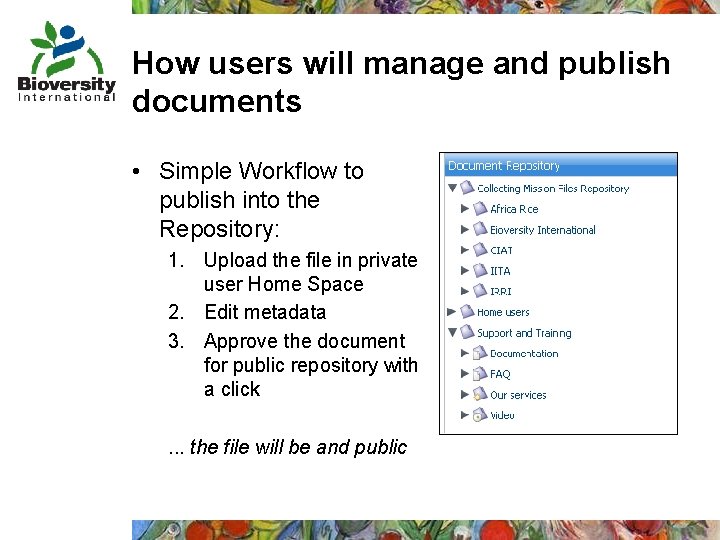Select Support and Training tree label
Screen dimensions: 720x540
[524, 333]
